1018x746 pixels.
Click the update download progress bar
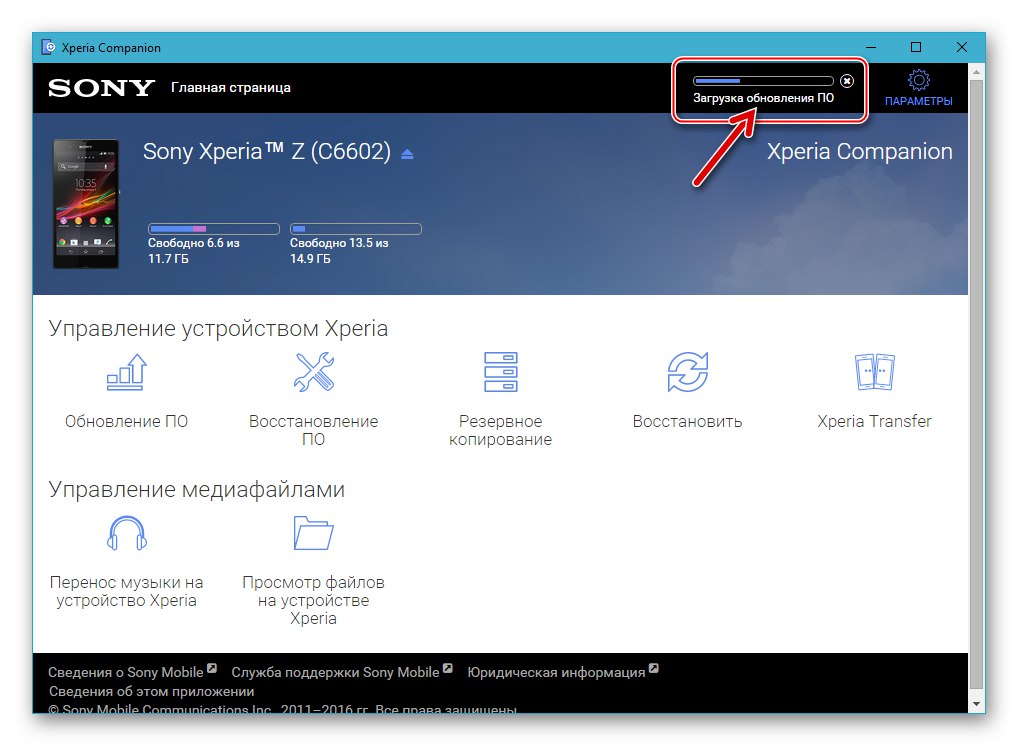[761, 79]
